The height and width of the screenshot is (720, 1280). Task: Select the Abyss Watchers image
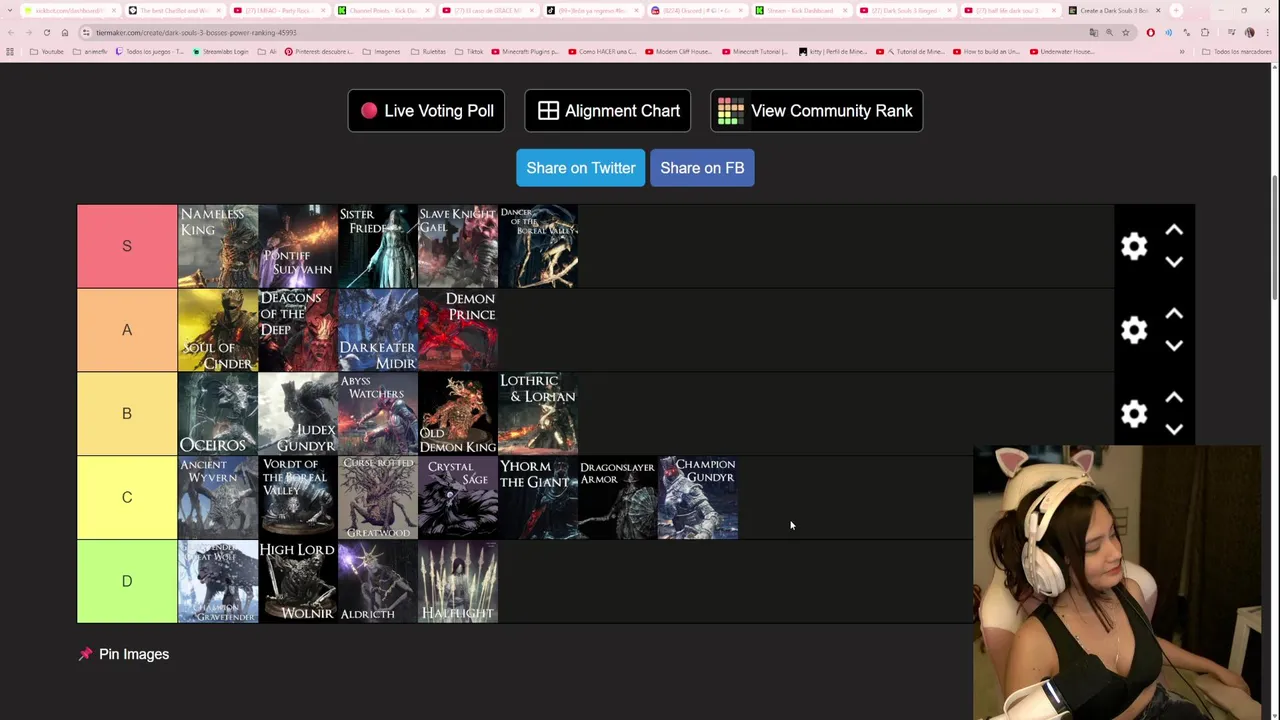[378, 414]
